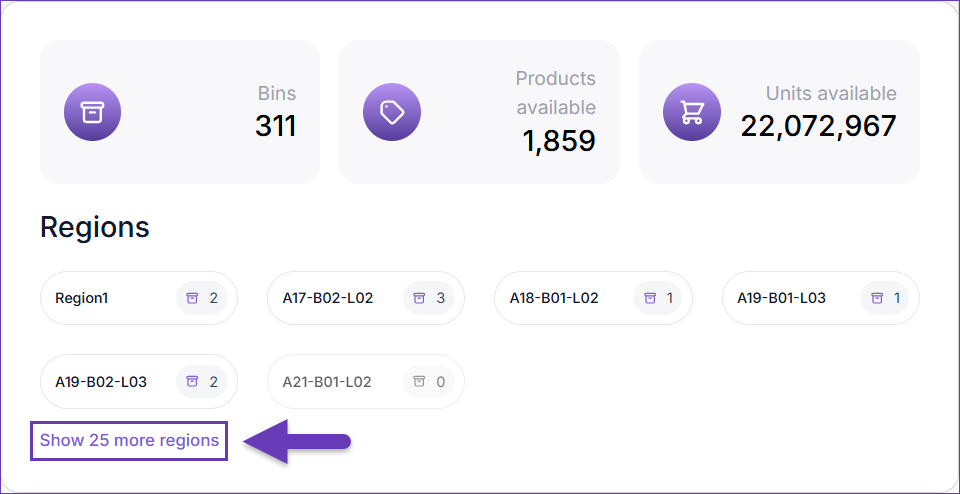This screenshot has width=960, height=494.
Task: Click greyed bin icon in A21-B01-L02 chip
Action: coord(419,382)
